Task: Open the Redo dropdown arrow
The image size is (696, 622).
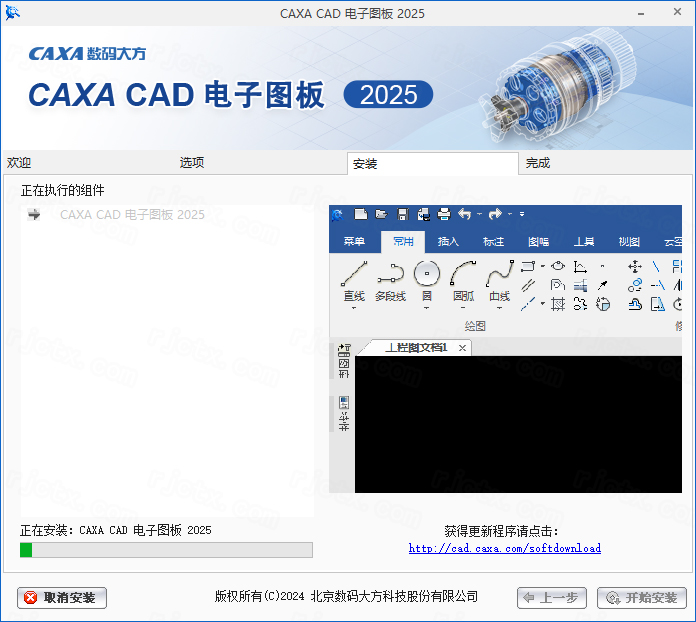Action: [x=510, y=214]
